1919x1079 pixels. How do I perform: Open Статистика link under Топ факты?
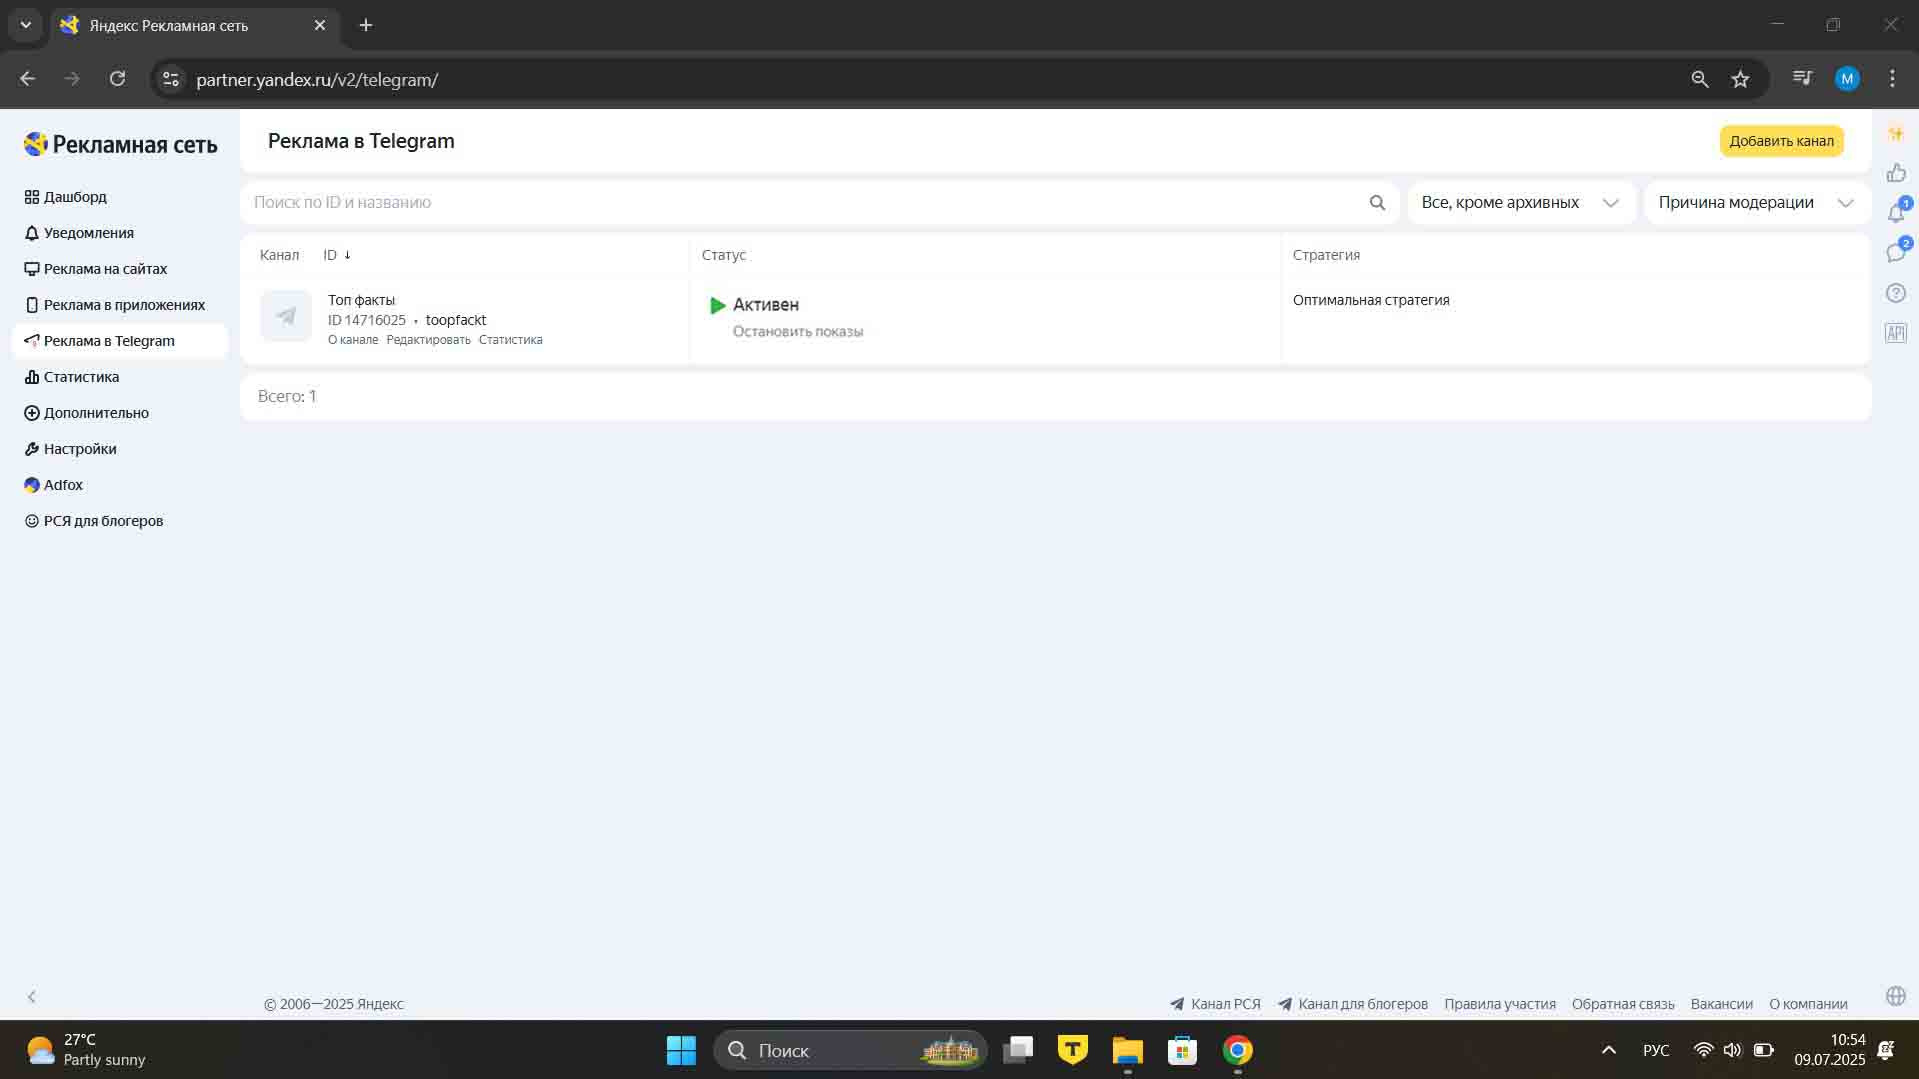click(x=511, y=340)
